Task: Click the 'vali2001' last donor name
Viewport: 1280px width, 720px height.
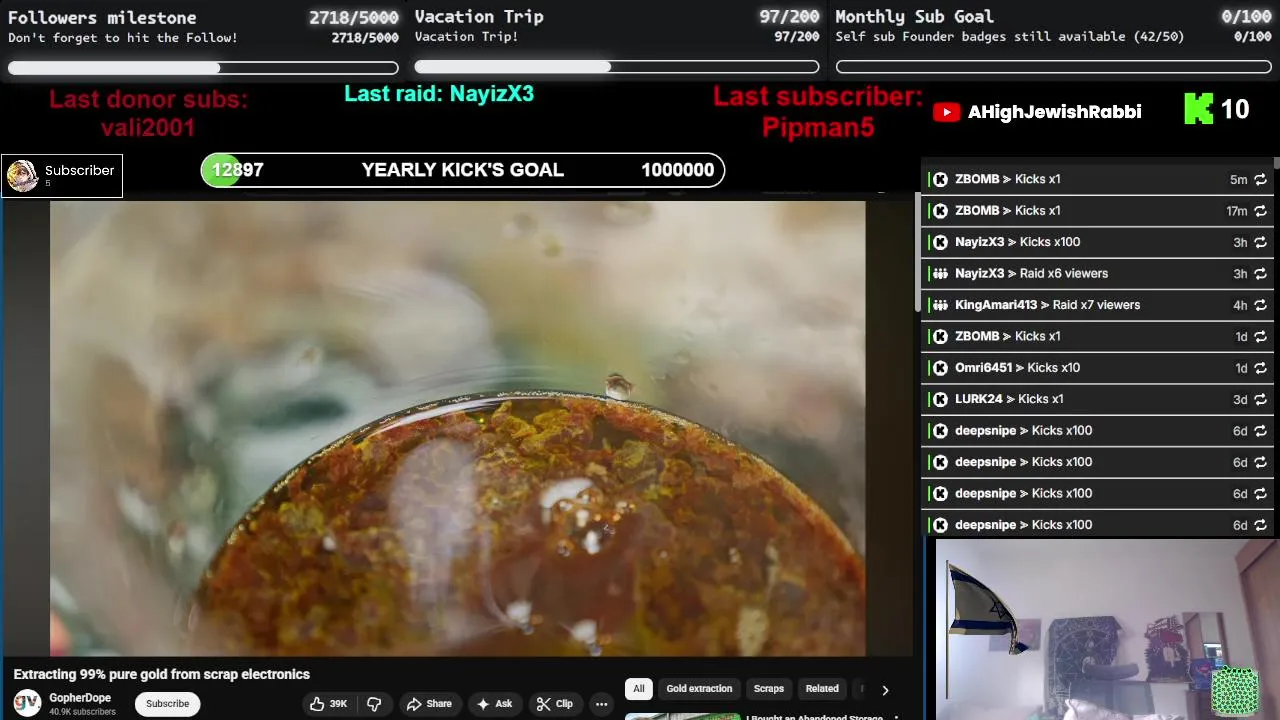Action: pyautogui.click(x=148, y=127)
